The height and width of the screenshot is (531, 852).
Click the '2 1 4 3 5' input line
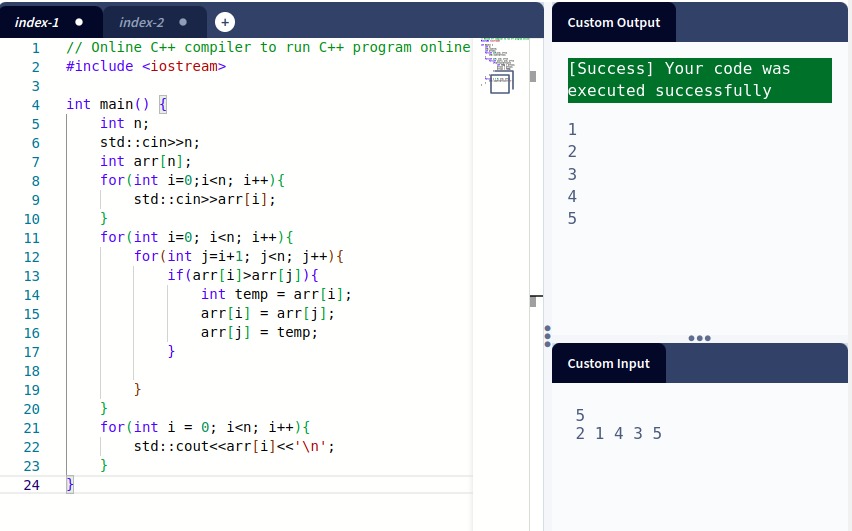click(618, 433)
